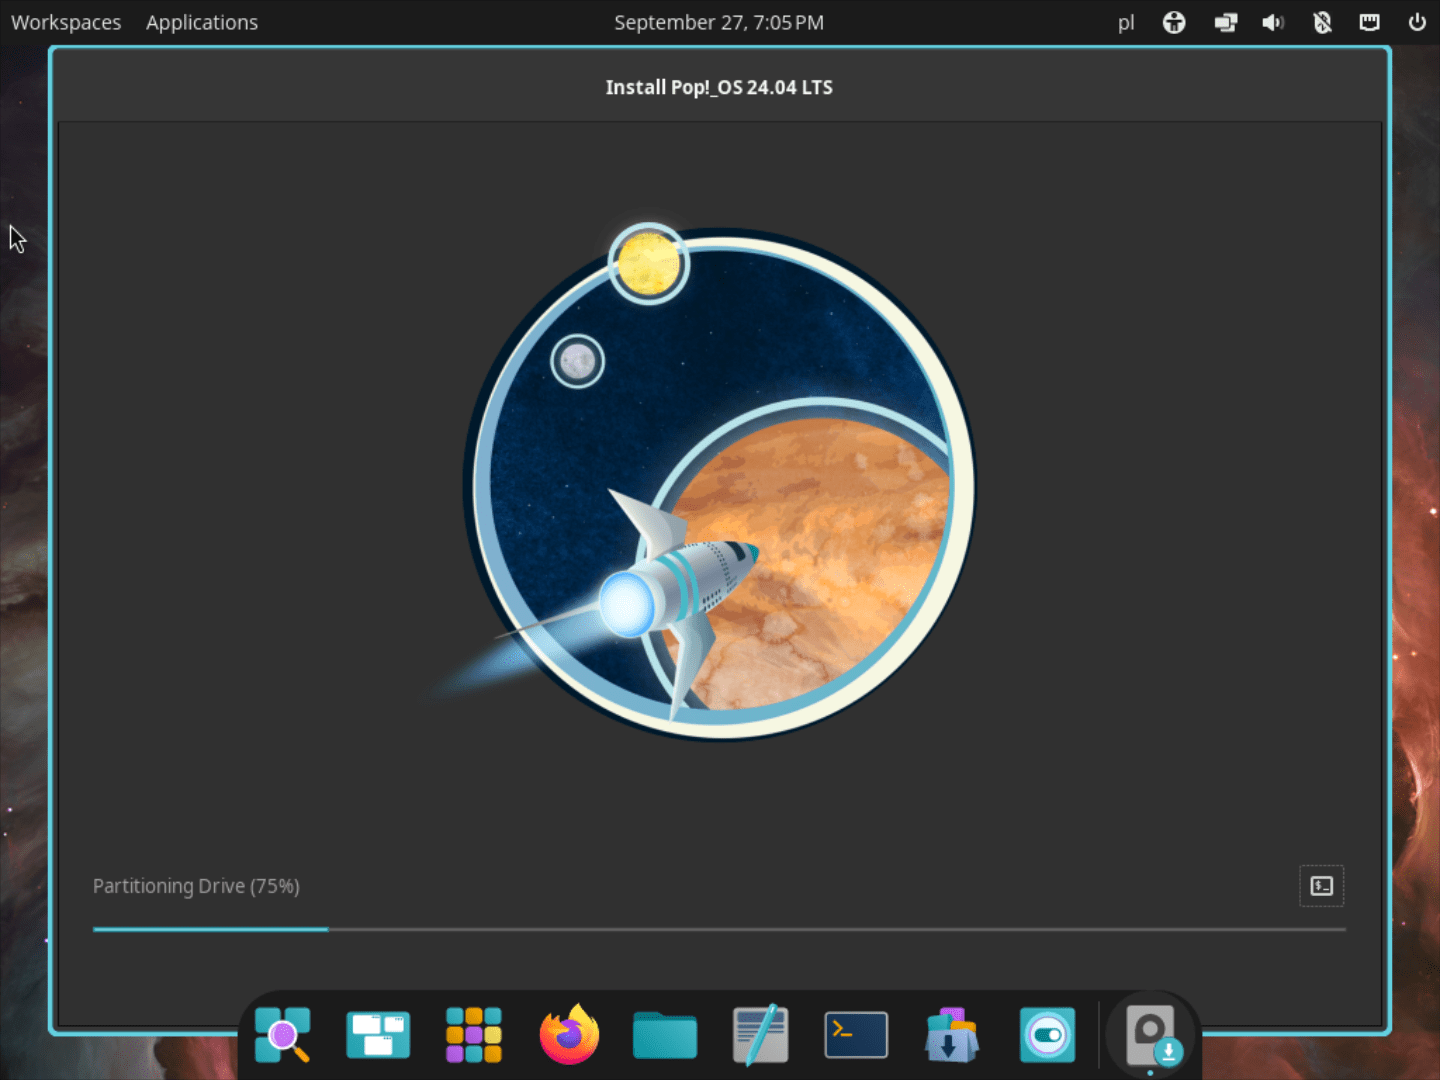Open the application library grid in dock
Viewport: 1440px width, 1080px height.
pyautogui.click(x=474, y=1035)
